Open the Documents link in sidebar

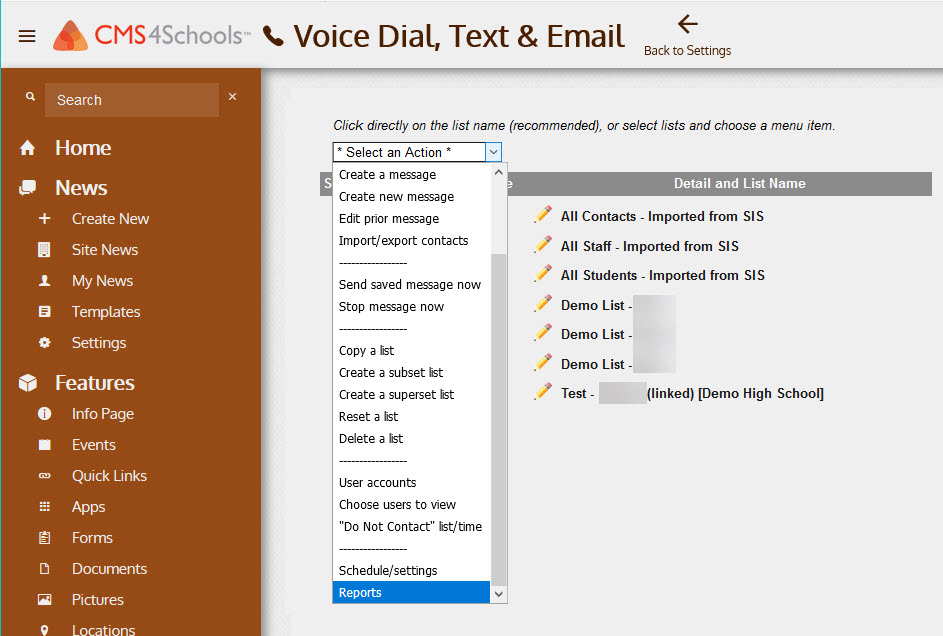(109, 569)
